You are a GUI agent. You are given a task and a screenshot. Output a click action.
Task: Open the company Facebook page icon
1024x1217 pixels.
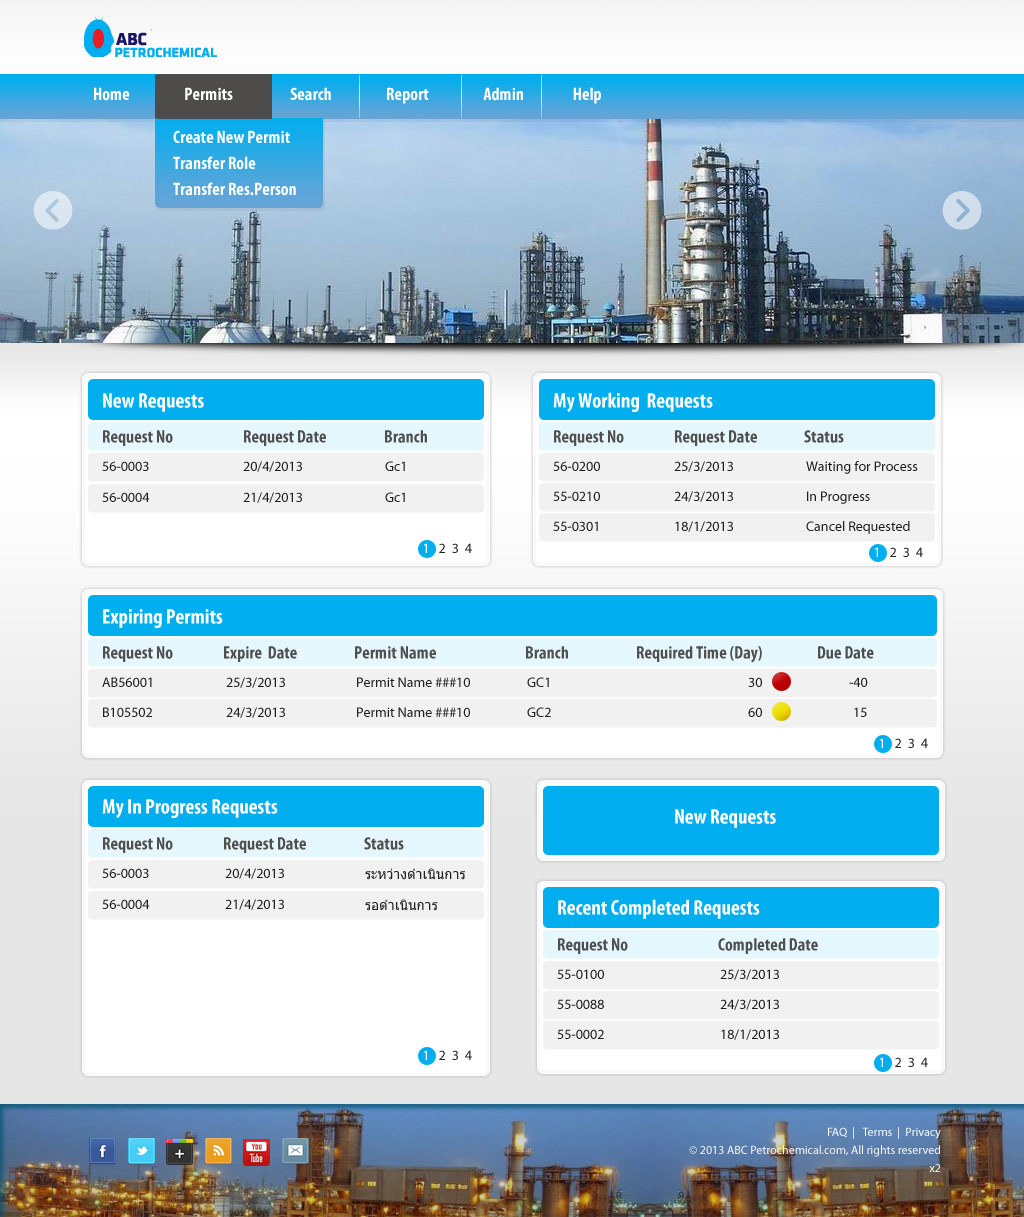102,1150
